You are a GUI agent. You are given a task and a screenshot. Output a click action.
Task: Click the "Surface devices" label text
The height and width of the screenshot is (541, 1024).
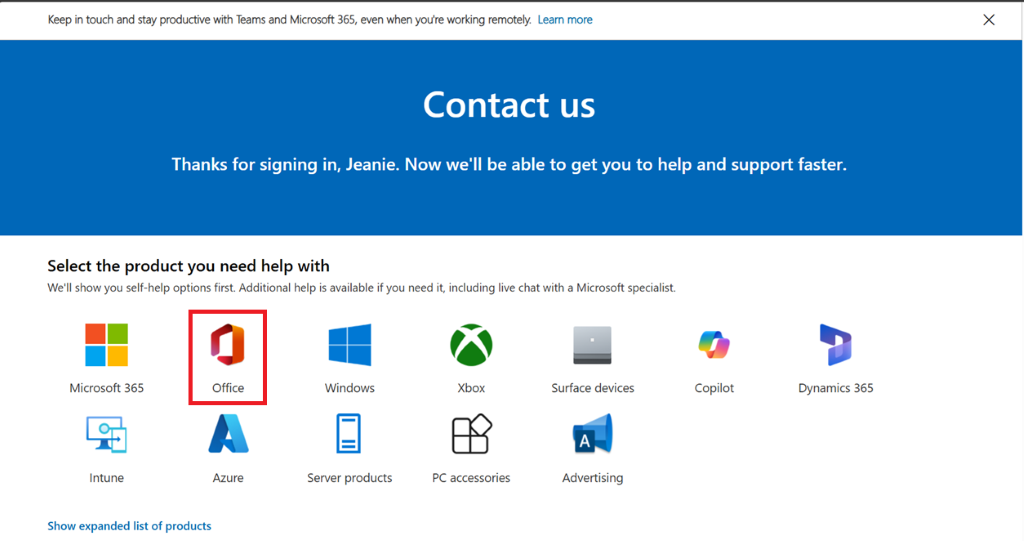pos(592,388)
